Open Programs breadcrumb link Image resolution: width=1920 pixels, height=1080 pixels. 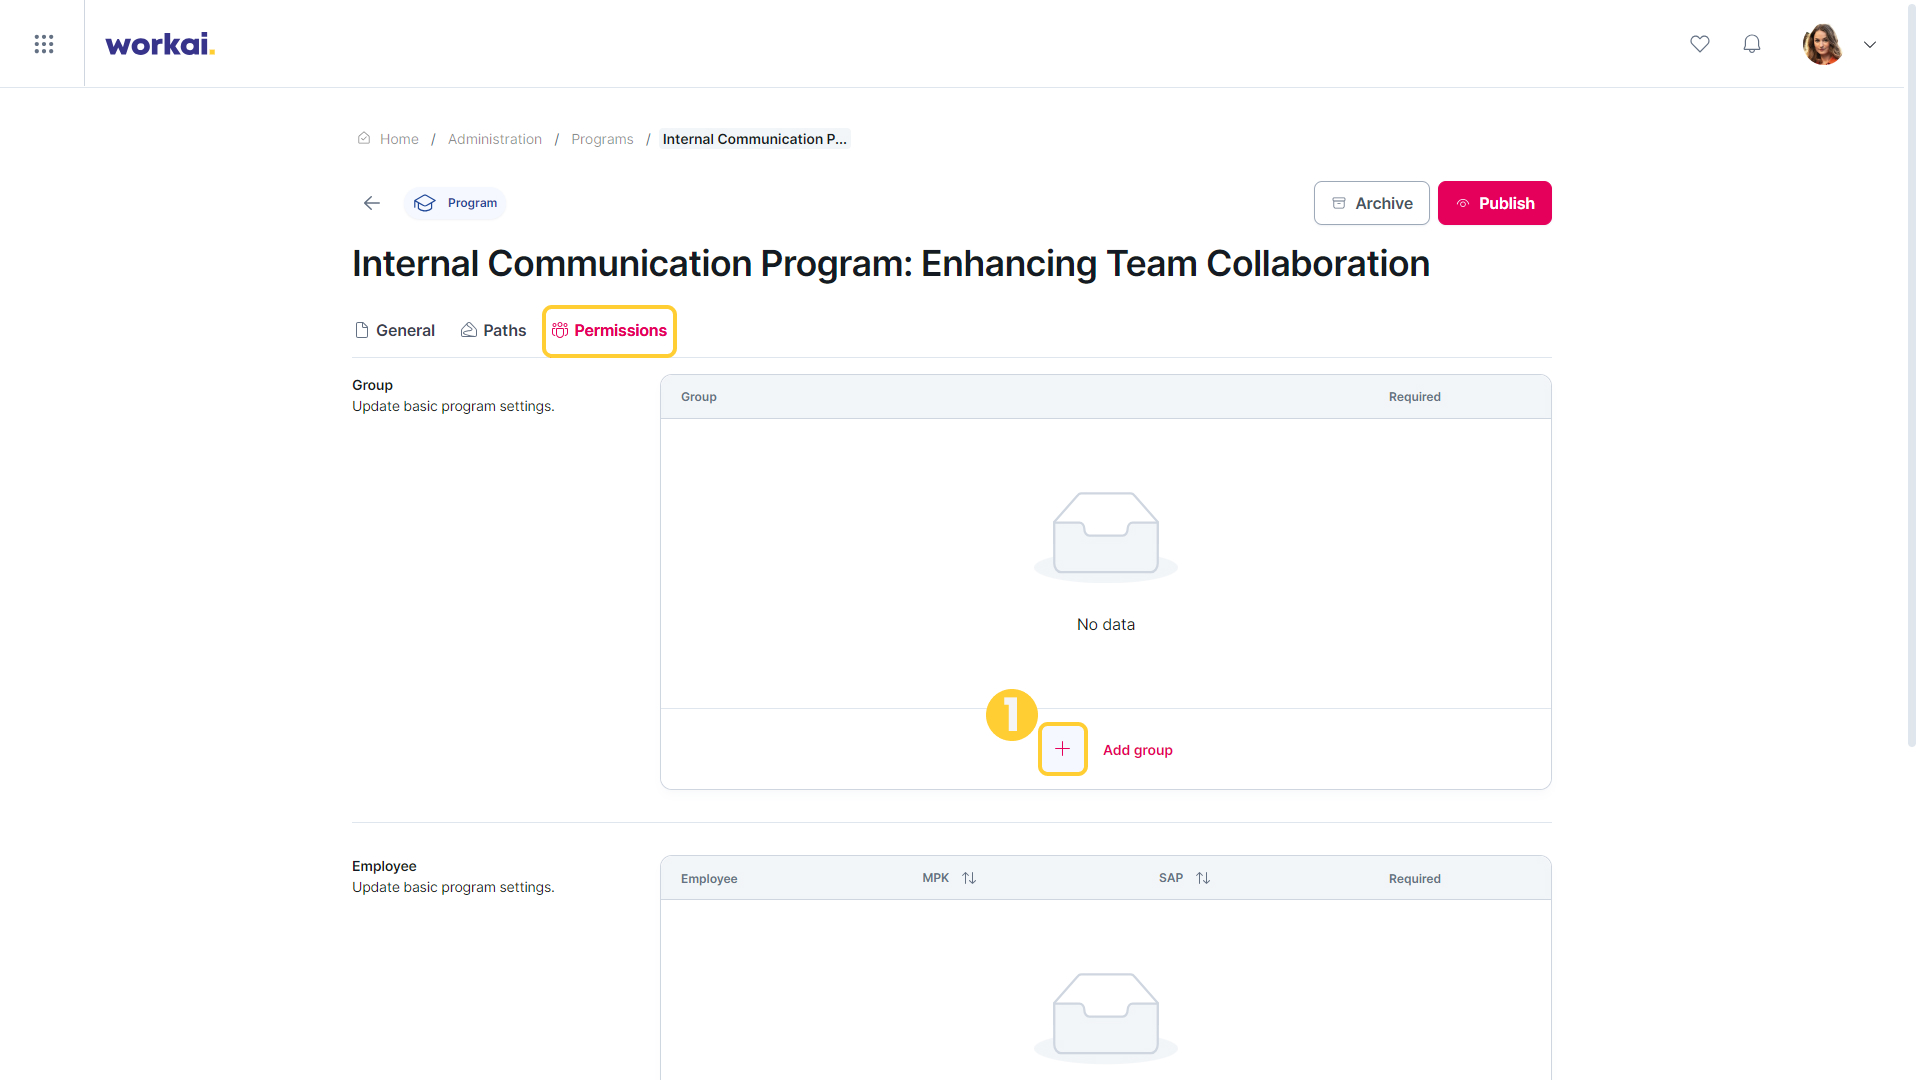(x=602, y=139)
